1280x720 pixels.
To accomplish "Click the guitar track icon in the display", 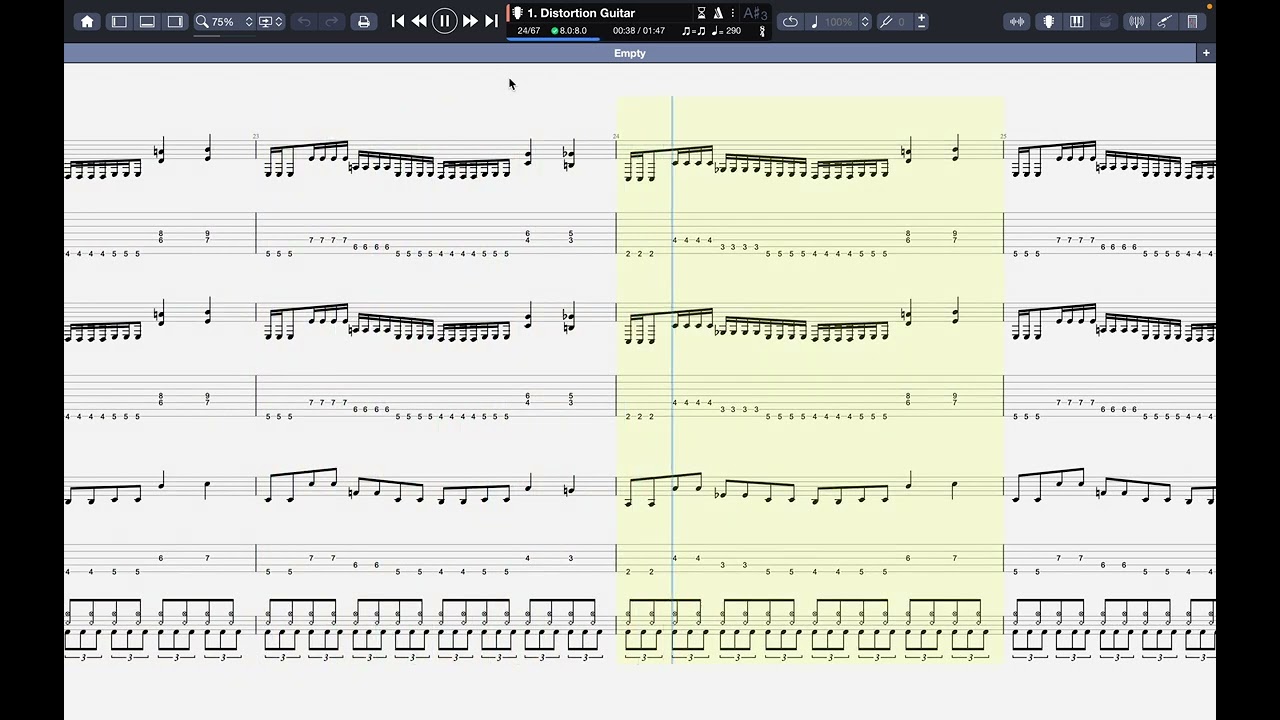I will (x=517, y=13).
